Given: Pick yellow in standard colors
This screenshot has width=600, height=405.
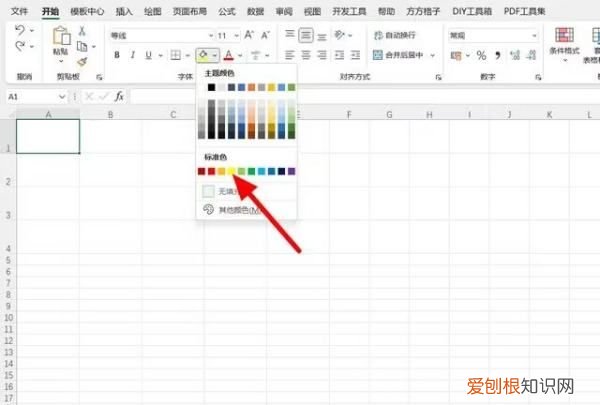Looking at the screenshot, I should click(x=232, y=171).
